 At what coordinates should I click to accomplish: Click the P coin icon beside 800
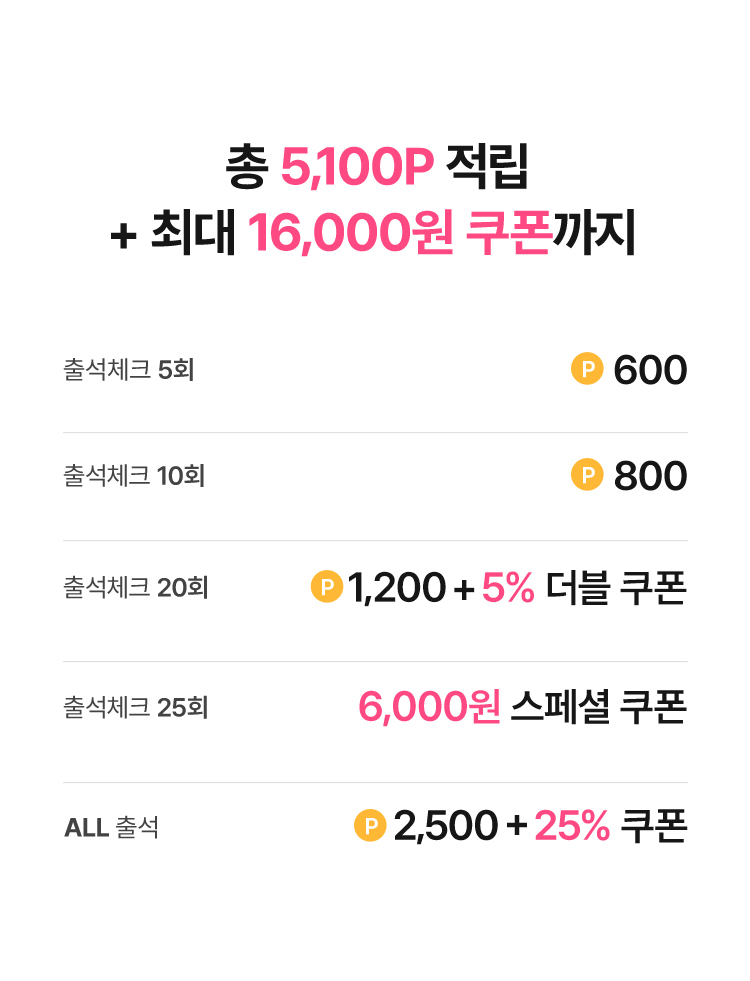[587, 476]
